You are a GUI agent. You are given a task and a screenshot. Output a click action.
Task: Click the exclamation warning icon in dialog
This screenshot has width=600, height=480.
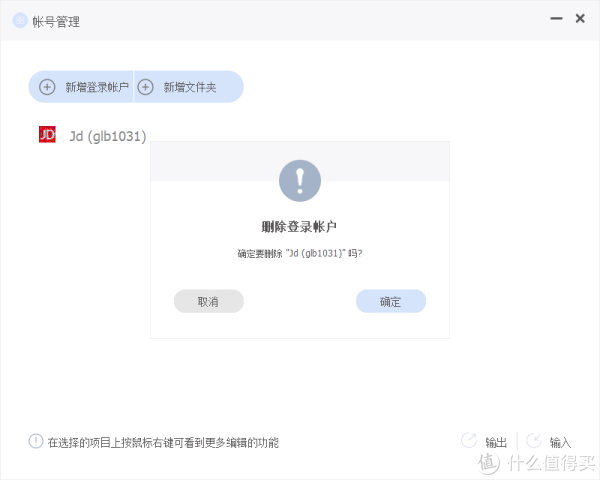pyautogui.click(x=300, y=181)
